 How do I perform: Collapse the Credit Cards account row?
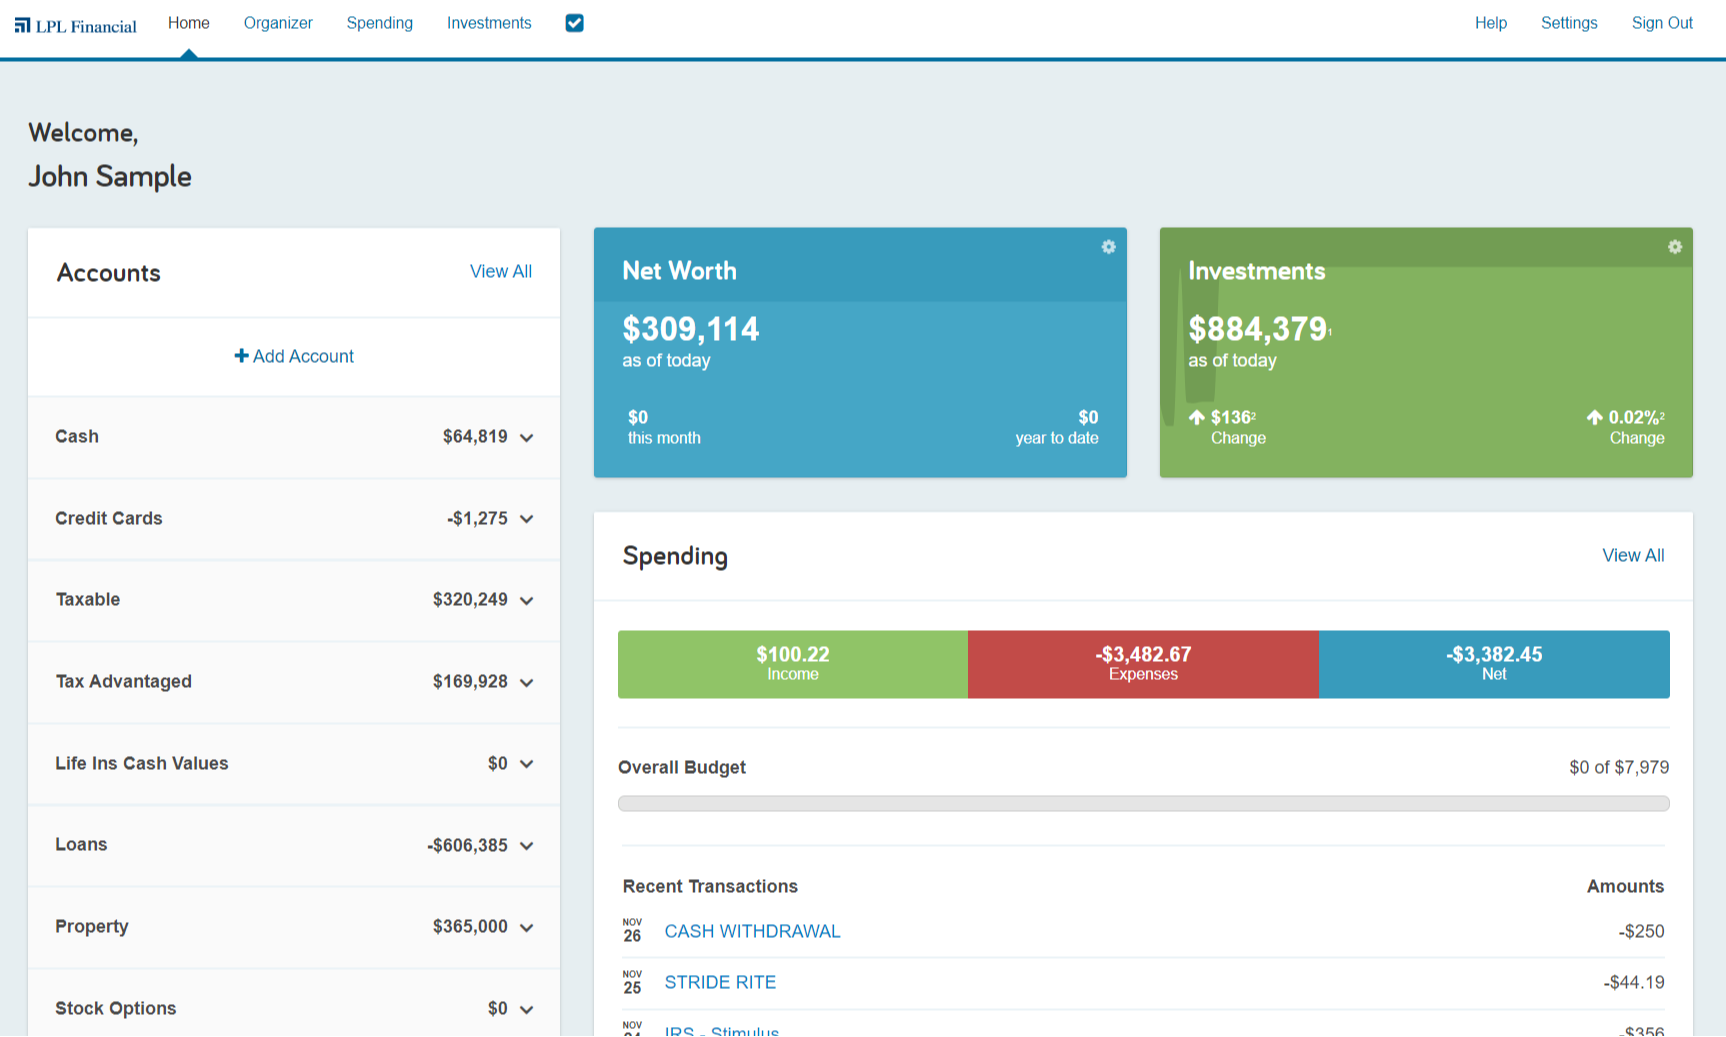coord(527,519)
